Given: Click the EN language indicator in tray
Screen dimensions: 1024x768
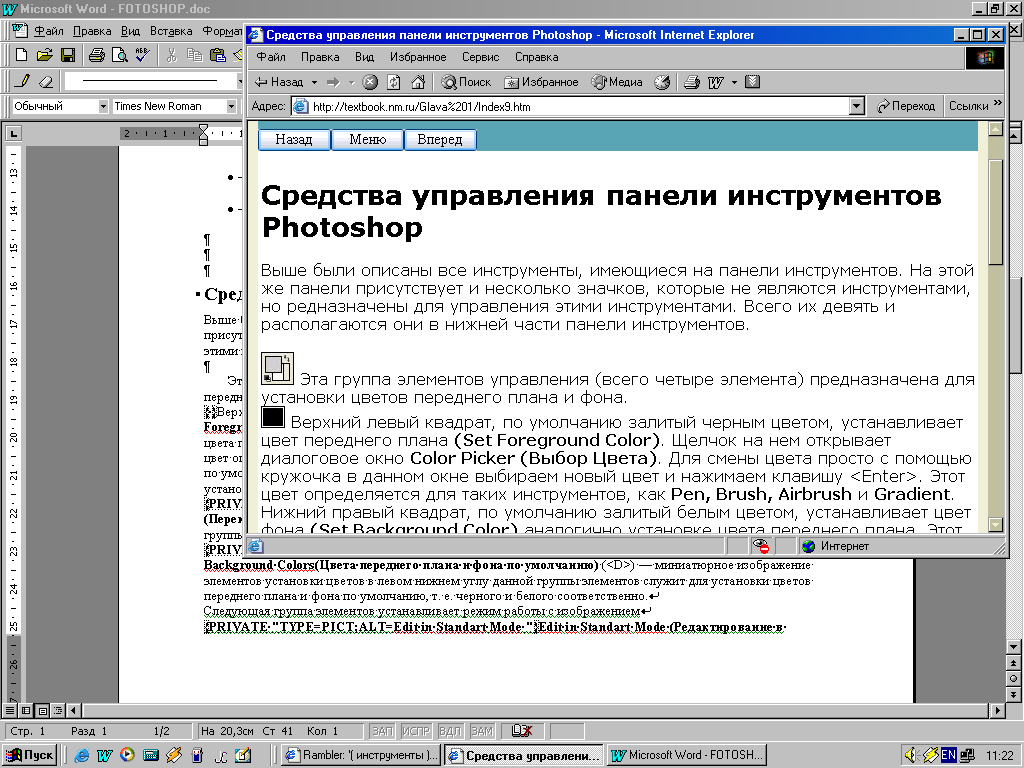Looking at the screenshot, I should point(948,755).
